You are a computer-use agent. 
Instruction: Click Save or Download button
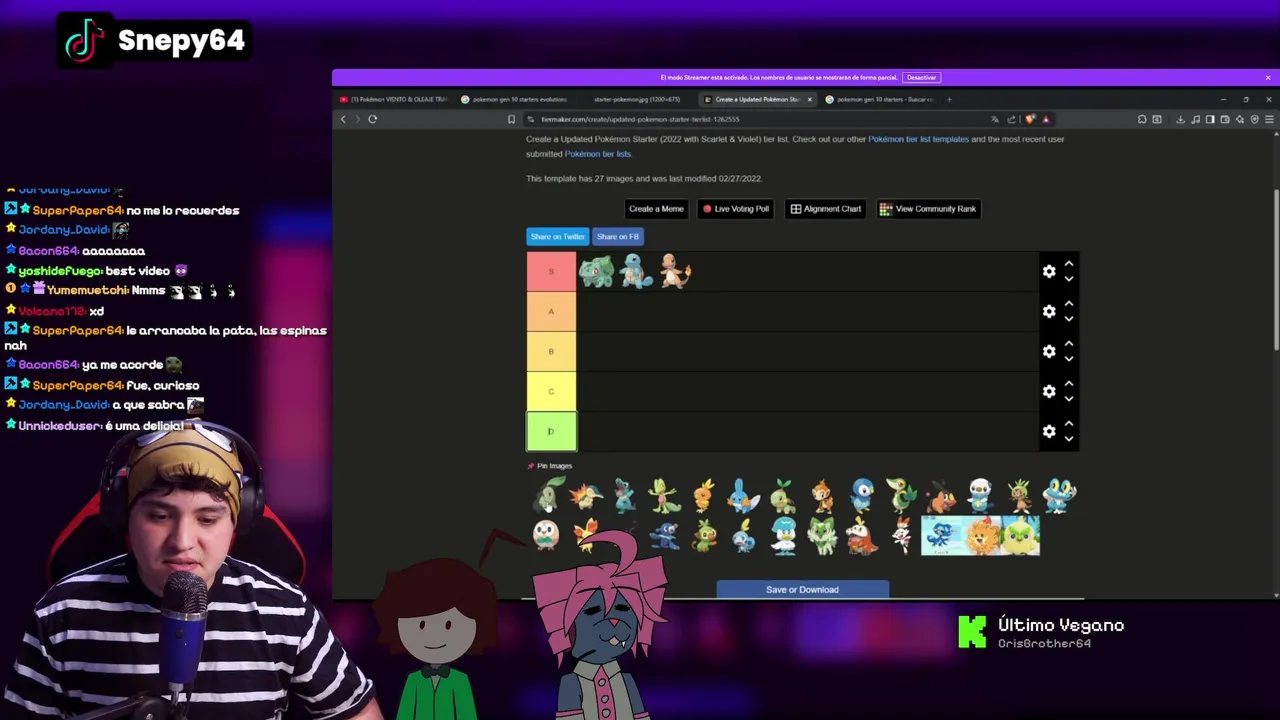[802, 590]
